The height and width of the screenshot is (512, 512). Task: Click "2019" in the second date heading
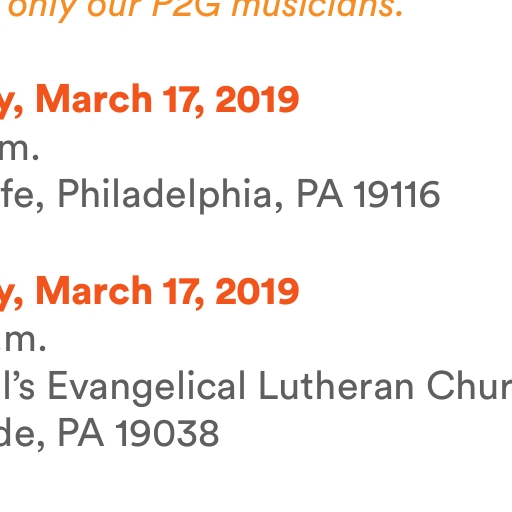pyautogui.click(x=257, y=292)
